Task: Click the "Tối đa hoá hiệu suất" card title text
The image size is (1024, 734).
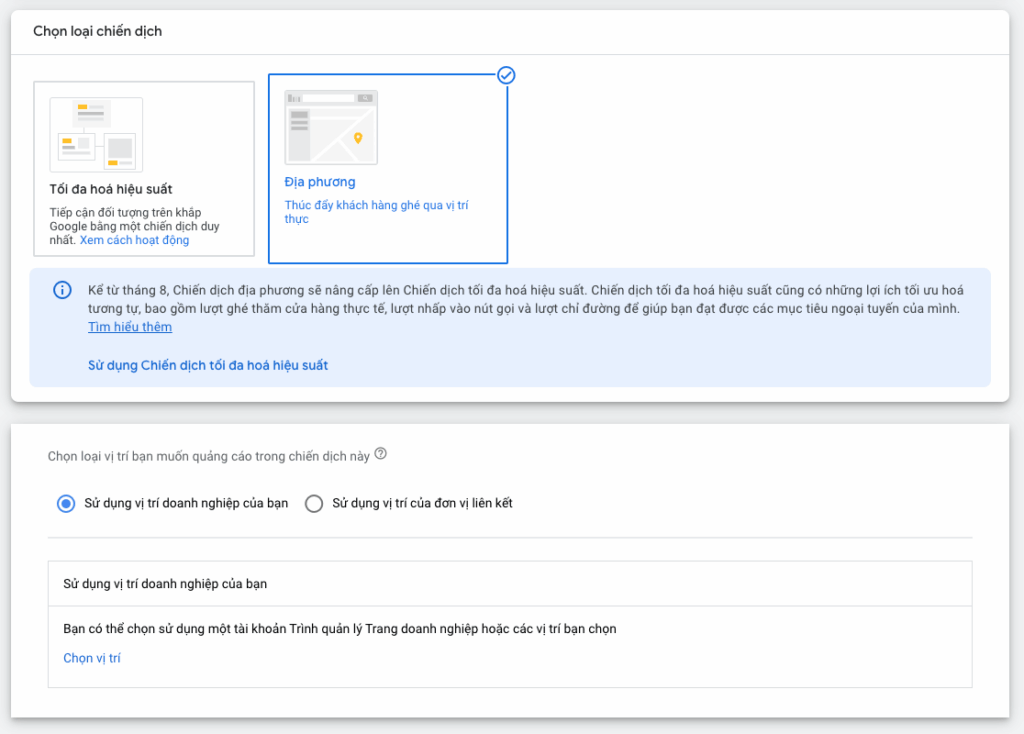Action: (111, 189)
